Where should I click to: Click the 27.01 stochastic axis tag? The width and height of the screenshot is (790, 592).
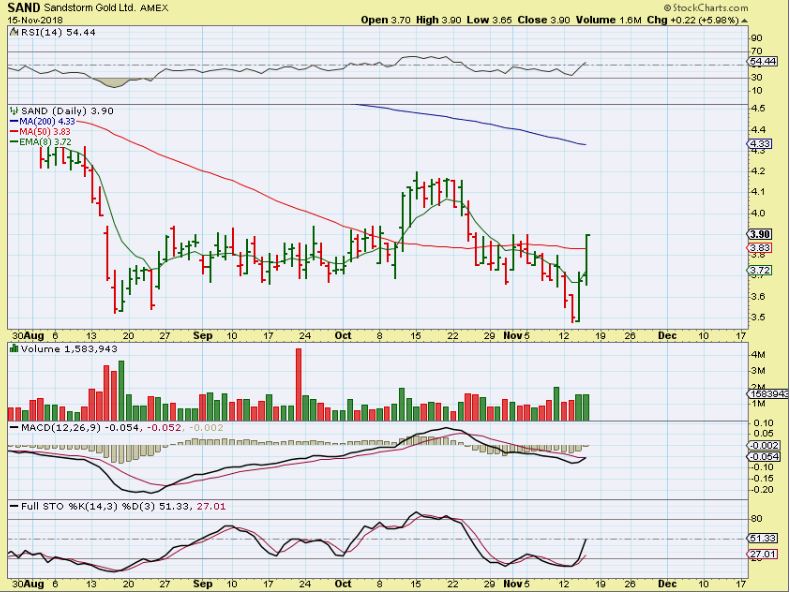point(762,554)
